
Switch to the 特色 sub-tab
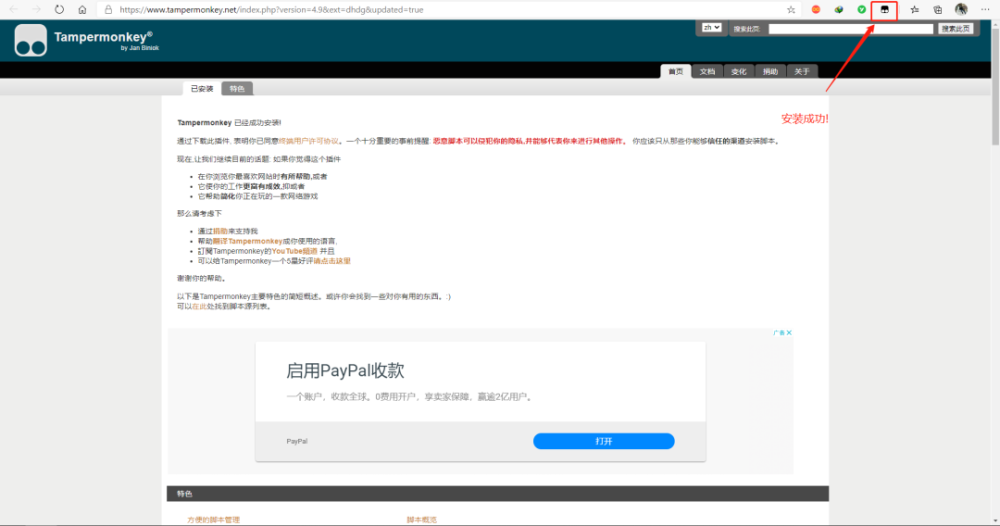pos(237,89)
